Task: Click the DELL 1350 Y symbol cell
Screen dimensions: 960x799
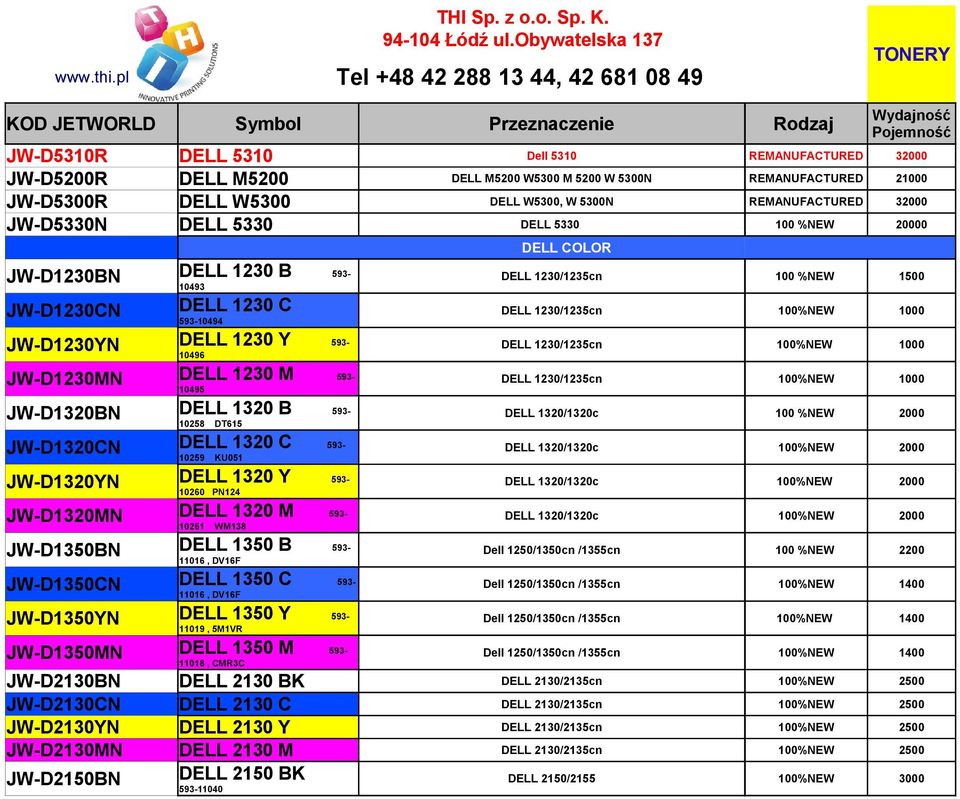Action: pos(268,618)
